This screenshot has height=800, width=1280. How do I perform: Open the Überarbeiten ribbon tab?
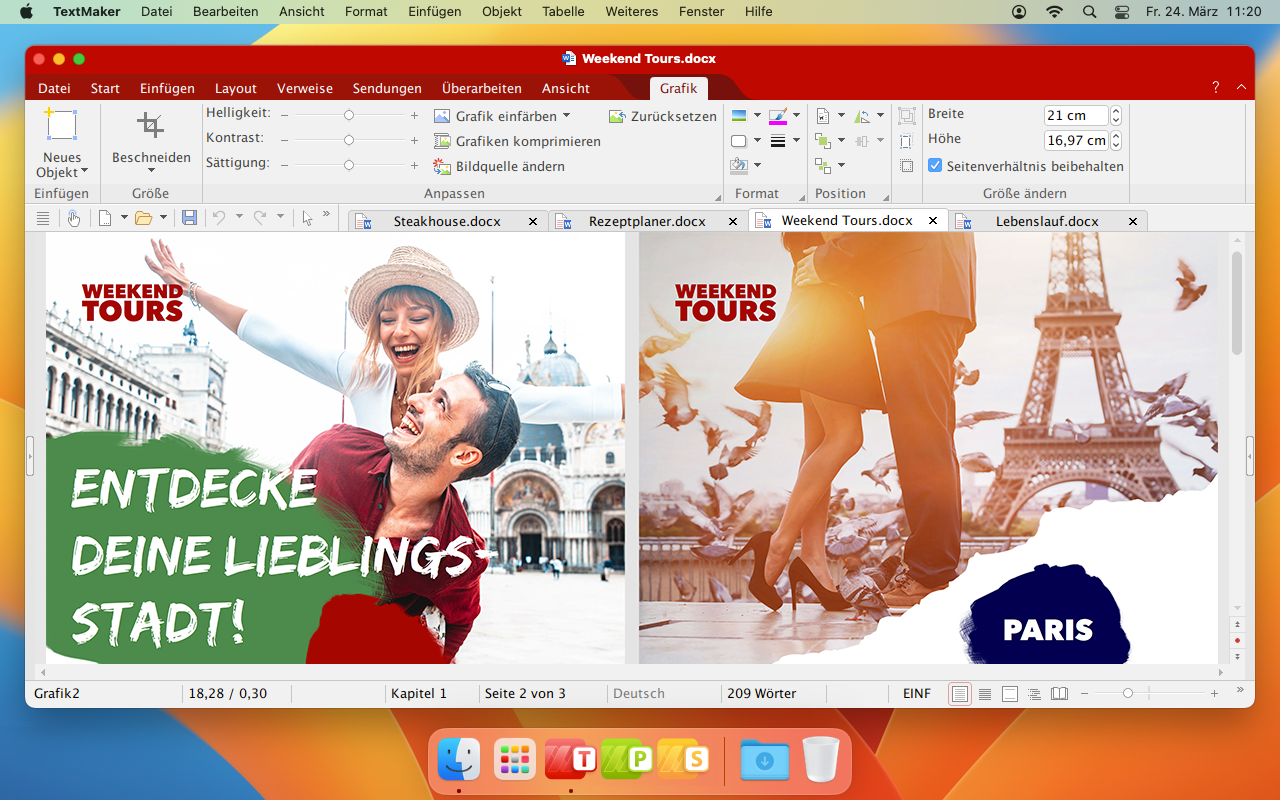[x=482, y=88]
